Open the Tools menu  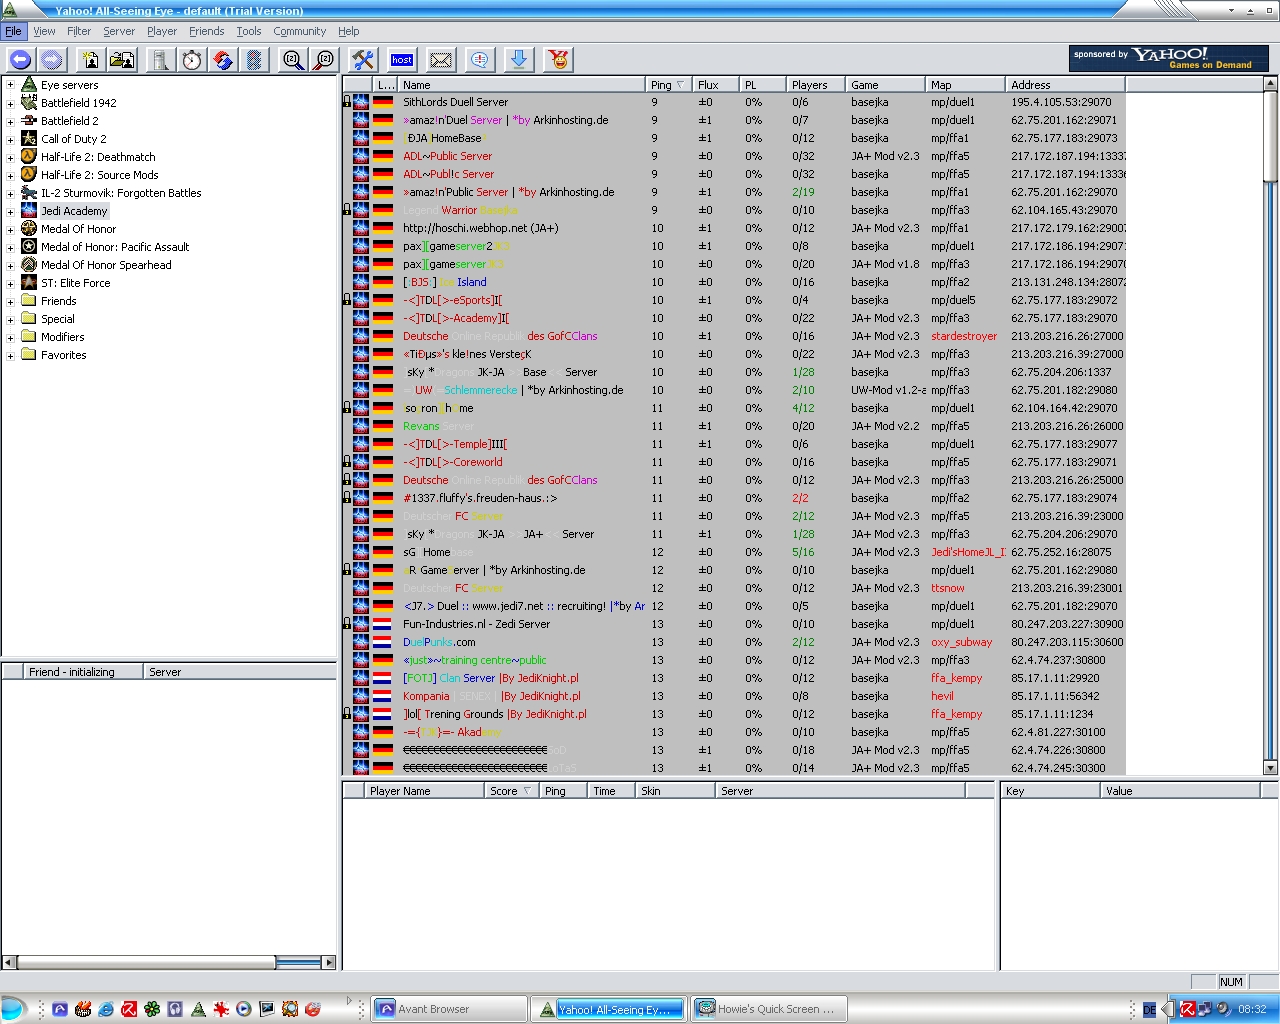click(x=249, y=31)
